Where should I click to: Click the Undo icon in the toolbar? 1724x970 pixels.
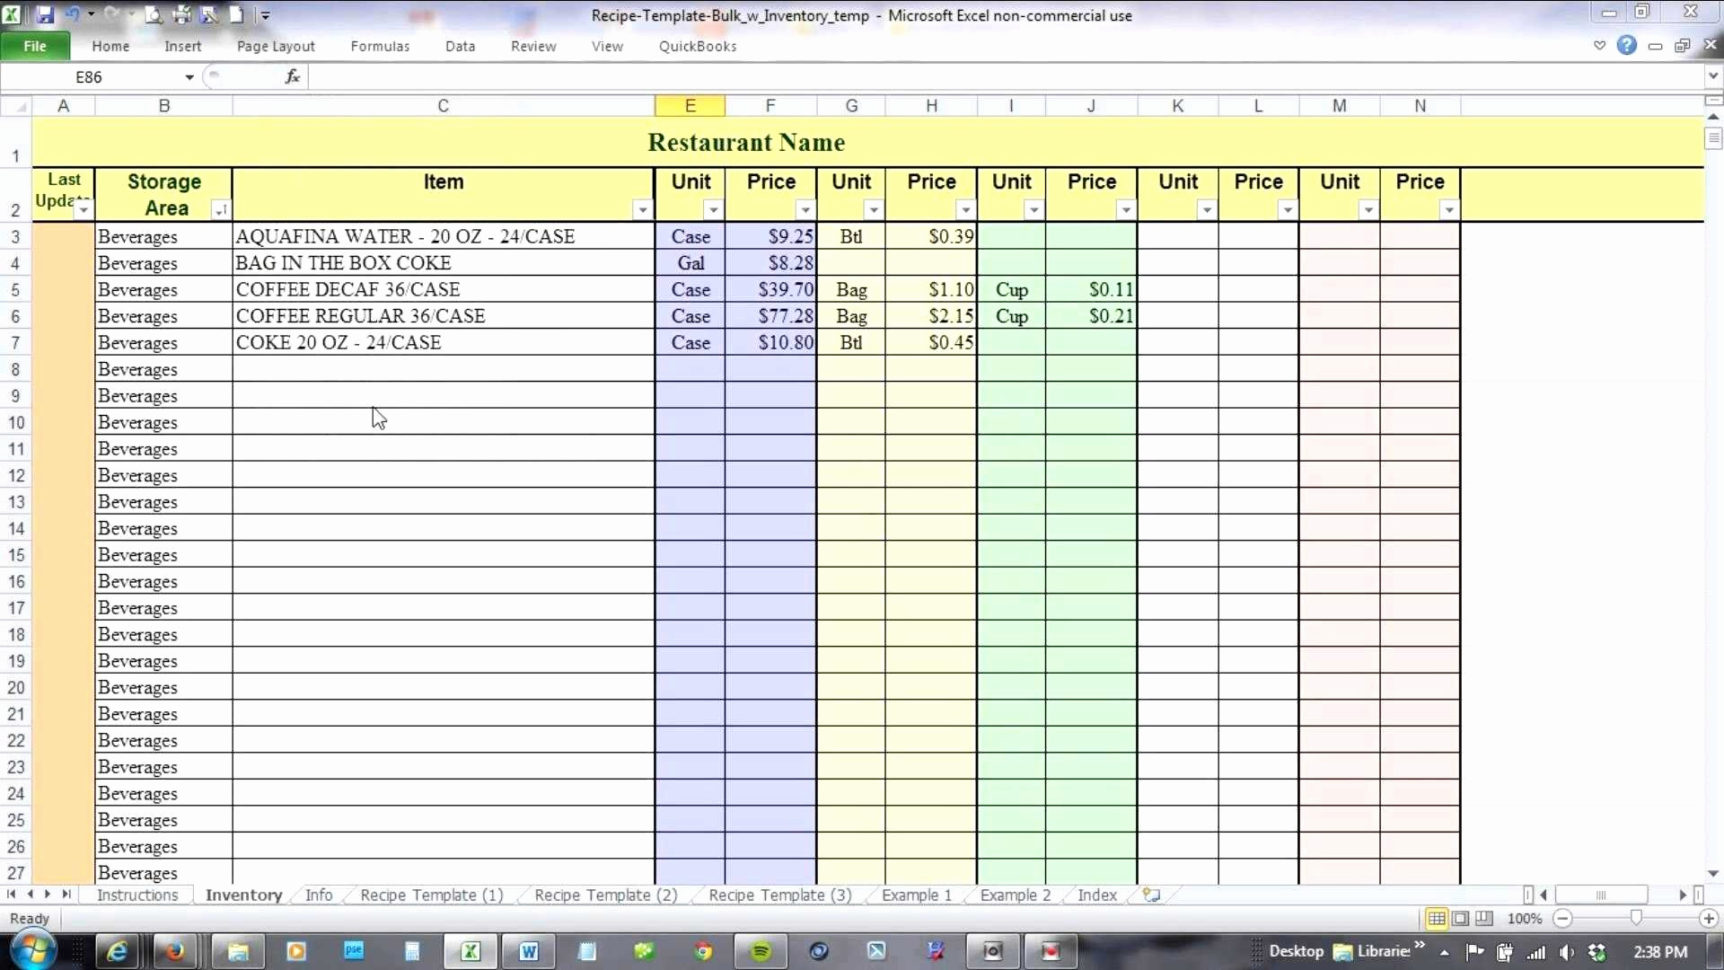[72, 15]
